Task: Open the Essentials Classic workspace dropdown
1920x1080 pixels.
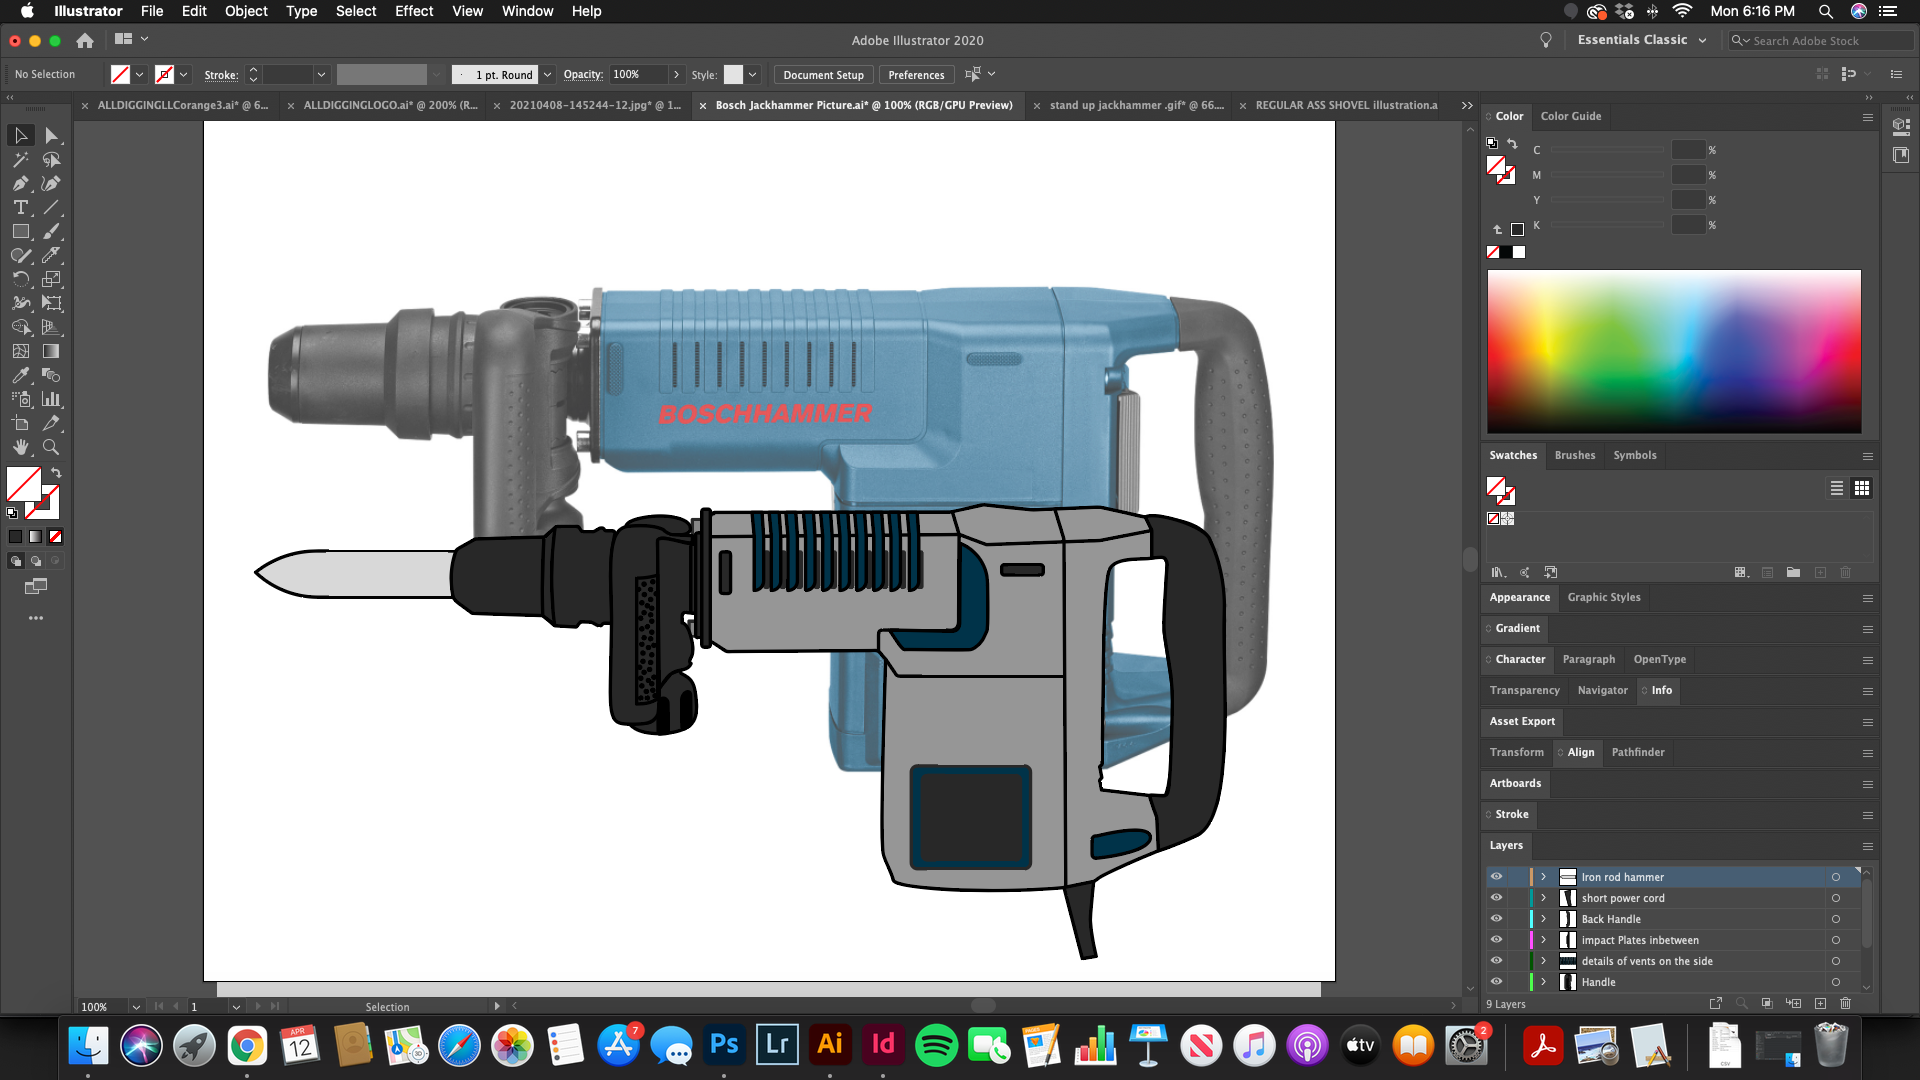Action: [x=1642, y=40]
